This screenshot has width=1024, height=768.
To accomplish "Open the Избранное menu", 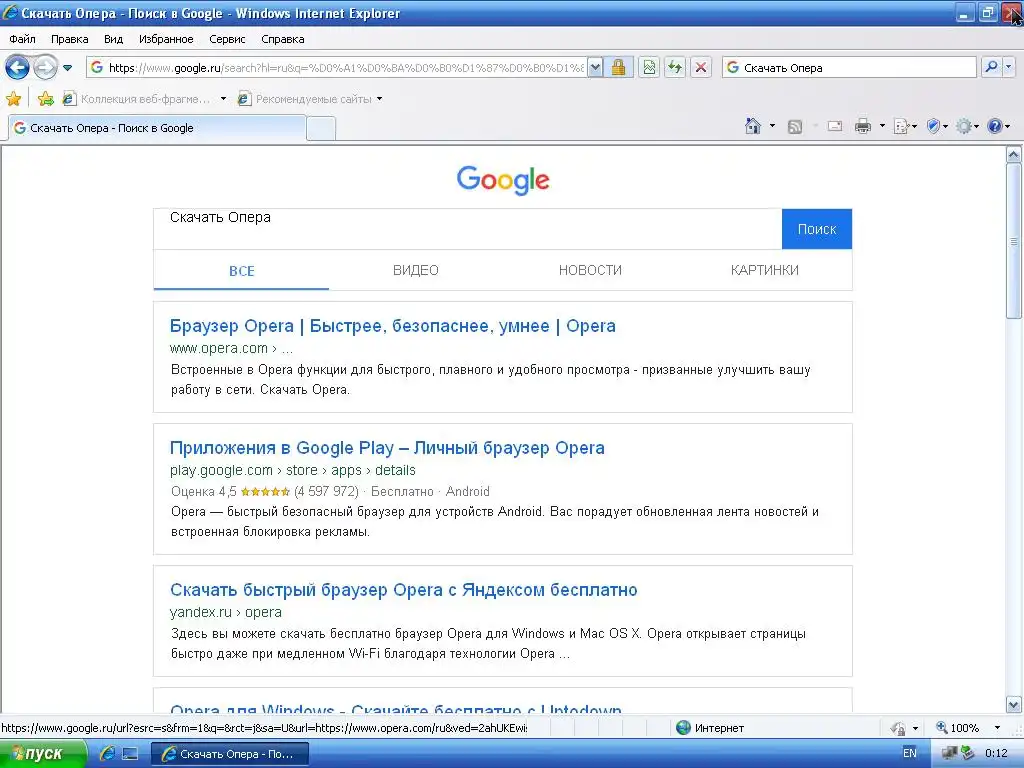I will (x=166, y=39).
